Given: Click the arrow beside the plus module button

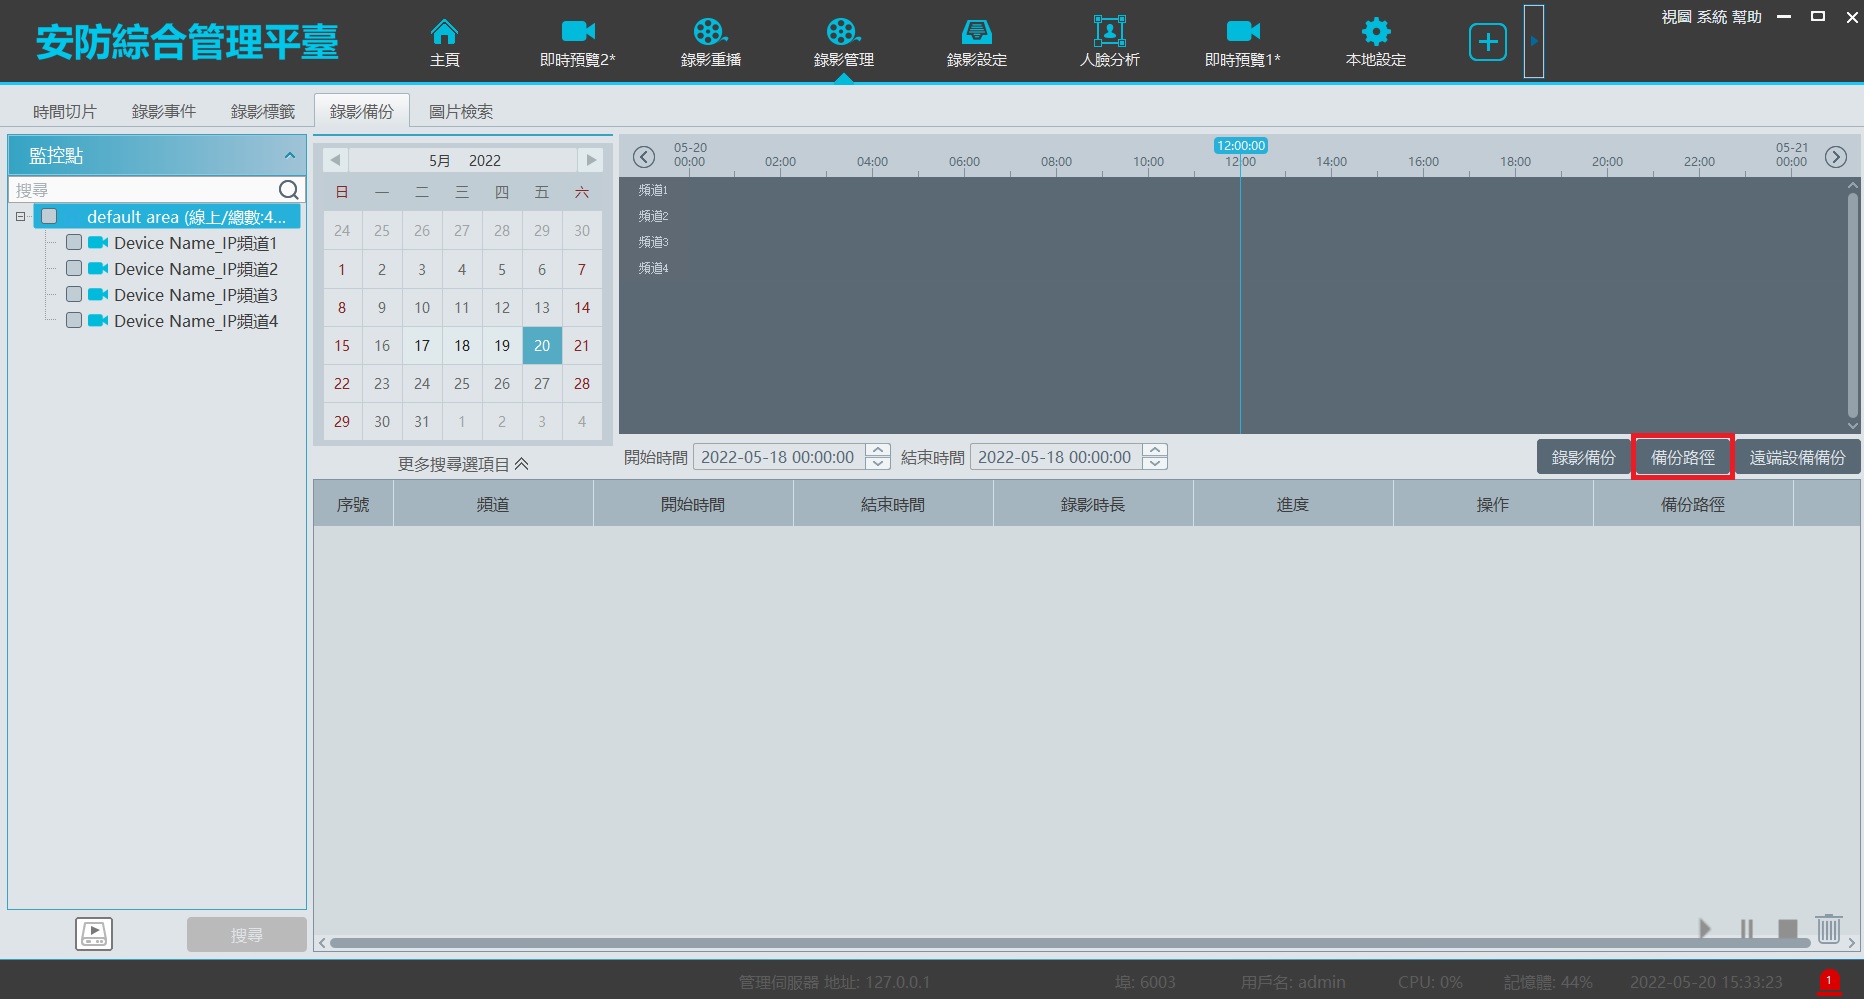Looking at the screenshot, I should tap(1534, 41).
